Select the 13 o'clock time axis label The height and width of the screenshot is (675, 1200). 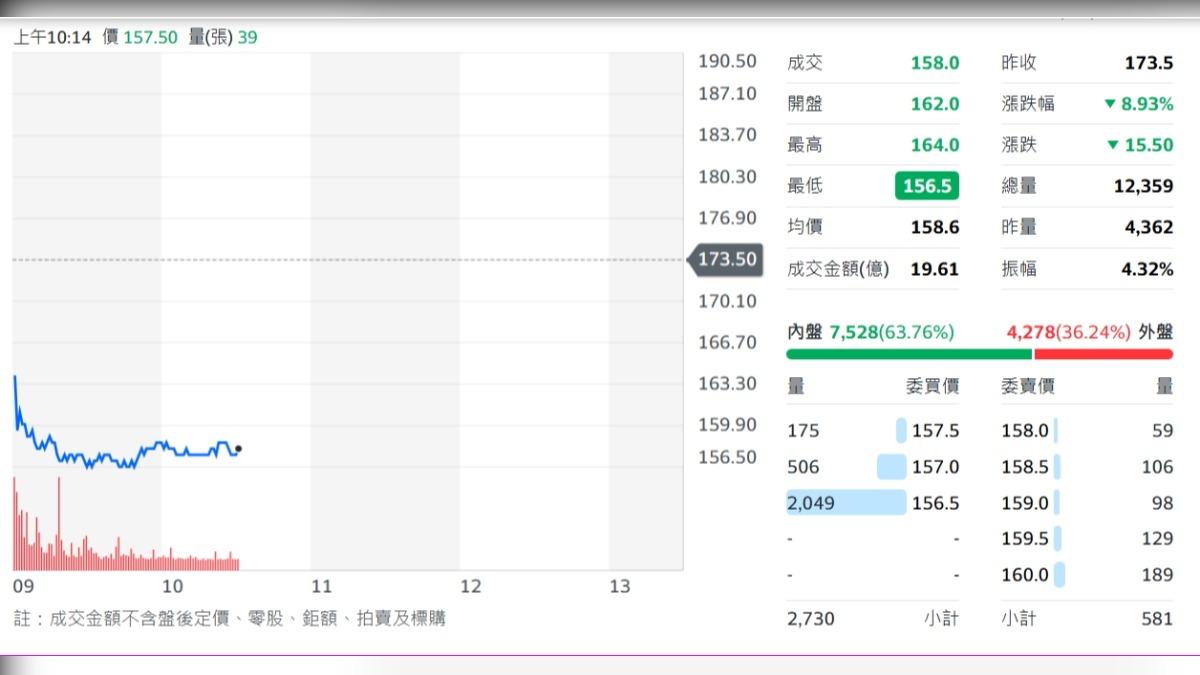(x=620, y=586)
